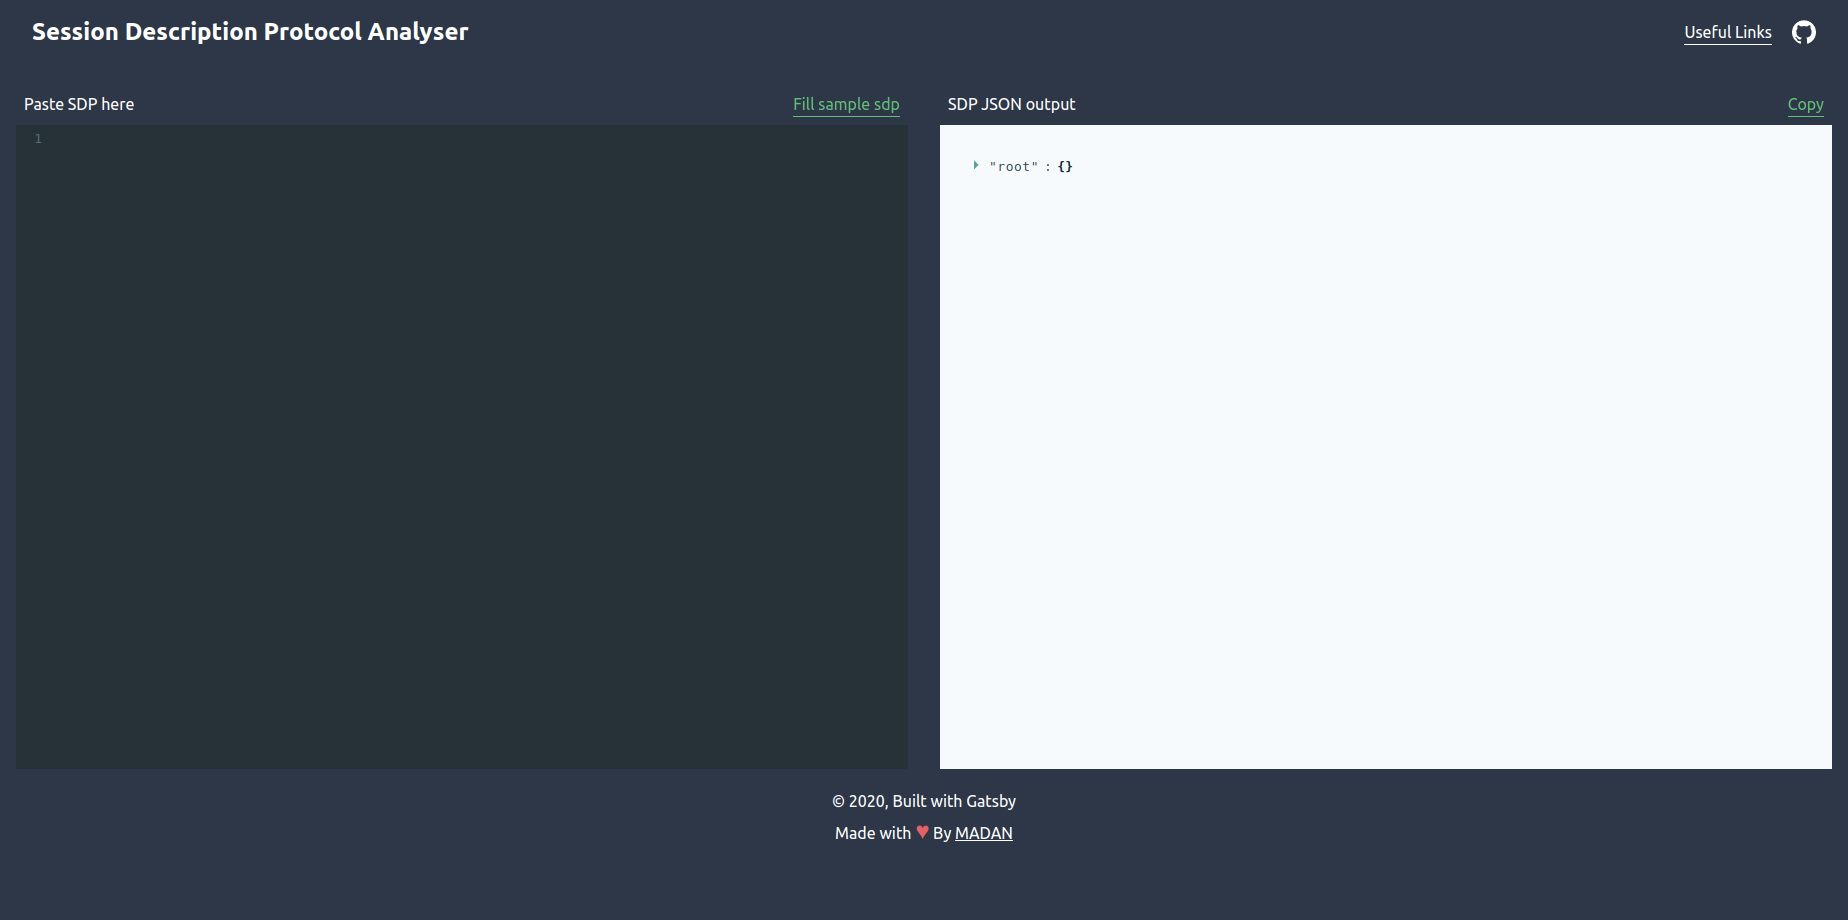1848x920 pixels.
Task: Click the "© 2020, Built with Gatsby" text
Action: tap(924, 801)
